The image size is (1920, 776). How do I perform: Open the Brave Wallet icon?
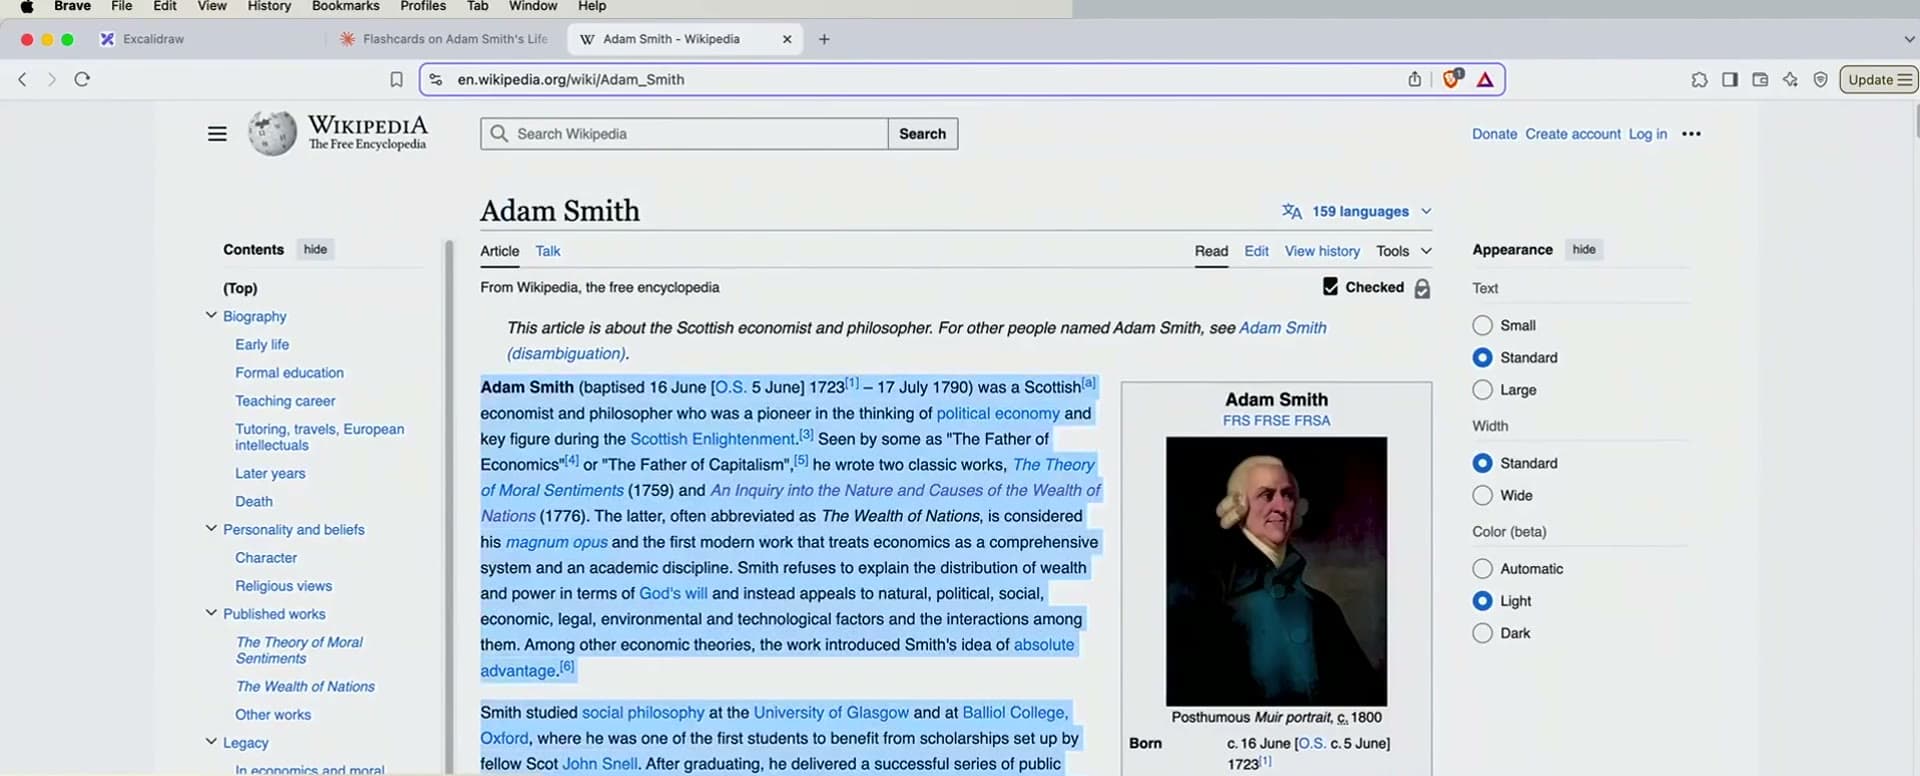tap(1760, 79)
